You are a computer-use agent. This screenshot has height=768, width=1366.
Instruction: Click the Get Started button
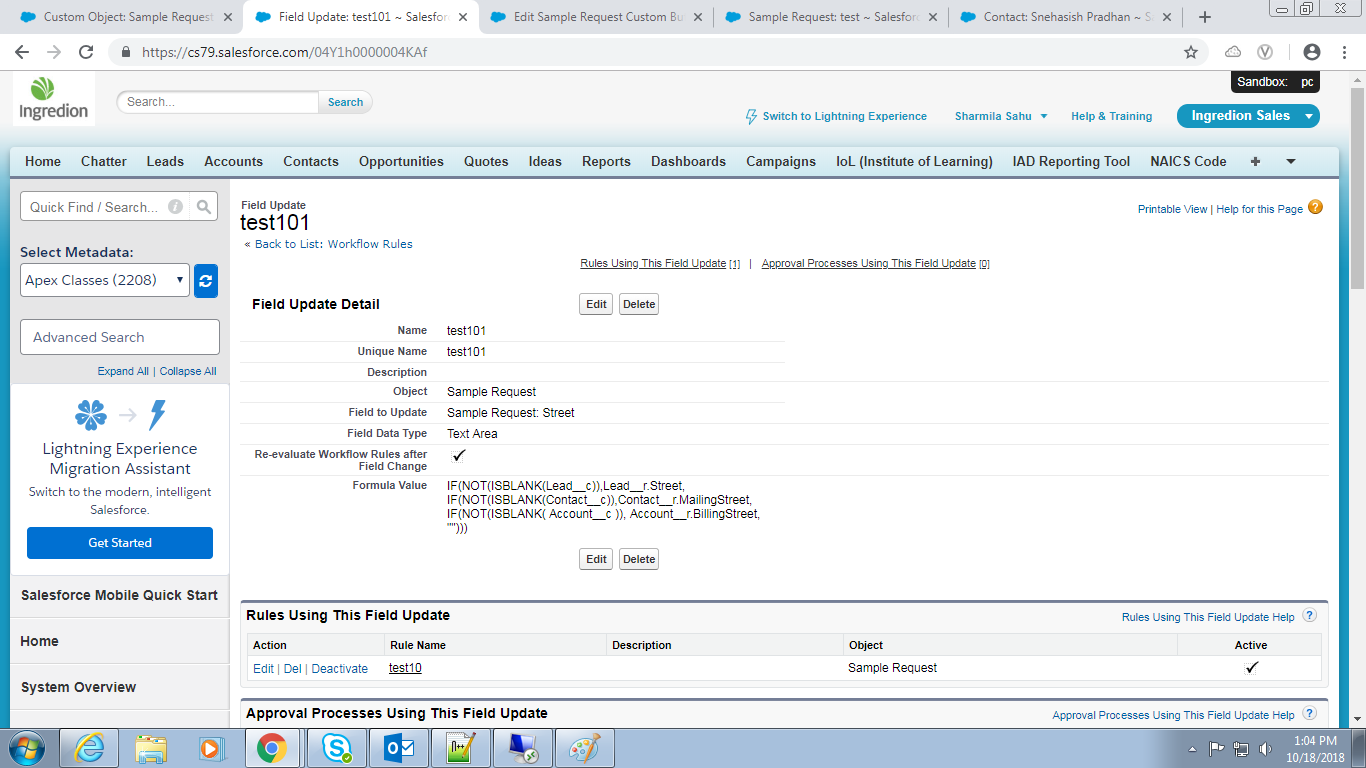point(120,543)
